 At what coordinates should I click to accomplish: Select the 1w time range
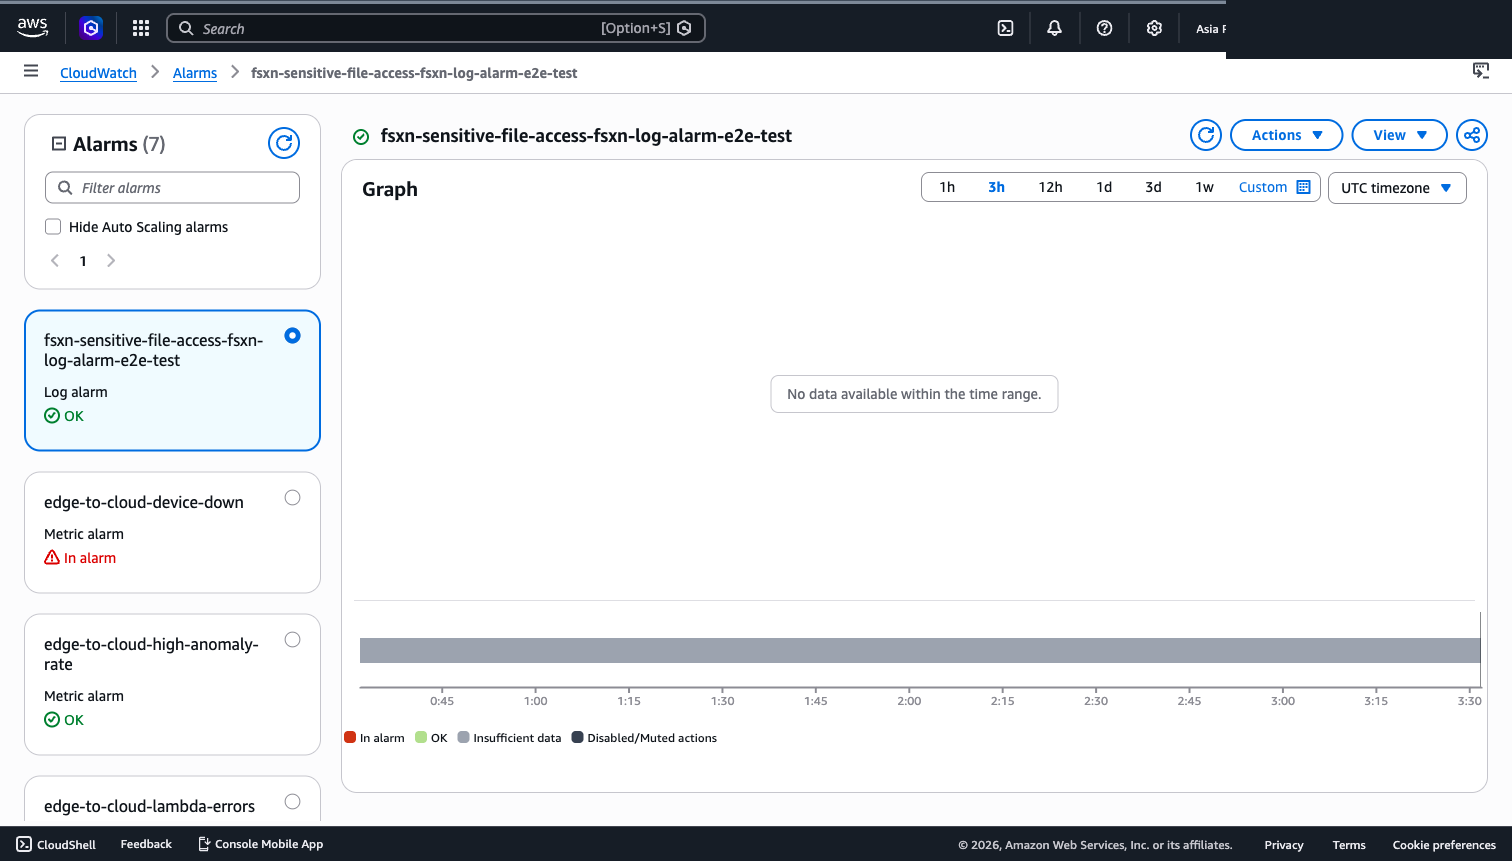1204,187
